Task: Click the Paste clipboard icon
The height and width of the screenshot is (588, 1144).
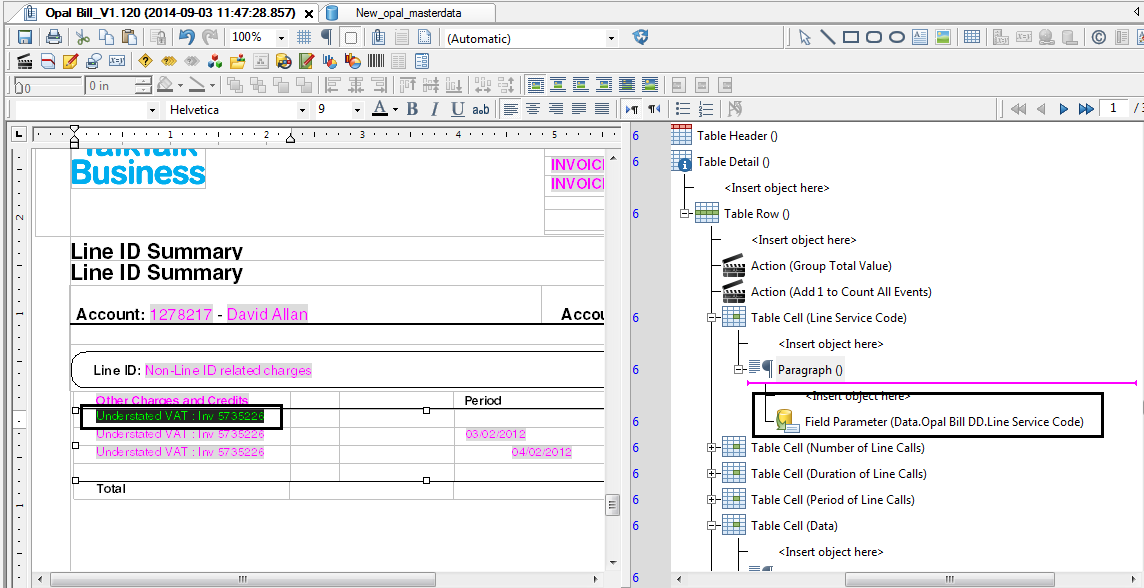Action: (x=130, y=36)
